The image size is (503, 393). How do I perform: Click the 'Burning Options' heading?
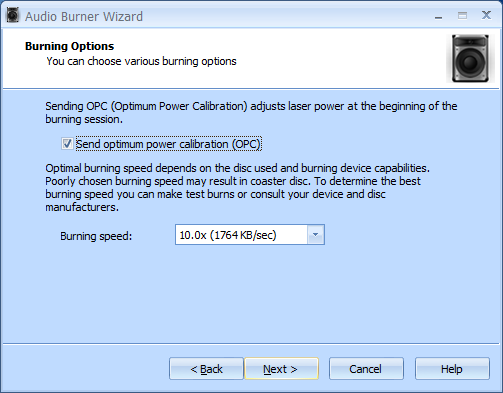(69, 46)
